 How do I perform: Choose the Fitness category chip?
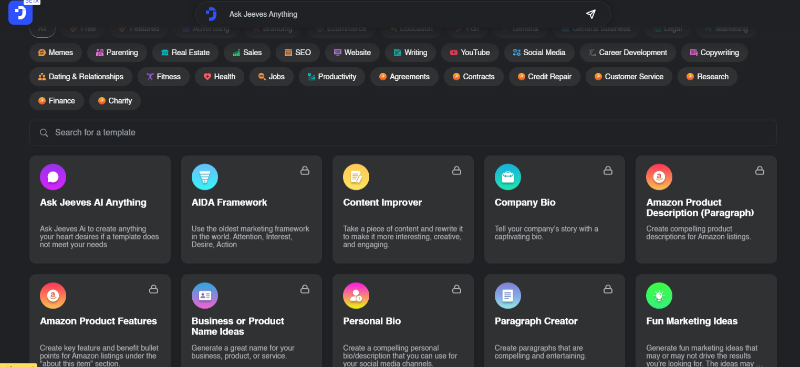(x=164, y=77)
